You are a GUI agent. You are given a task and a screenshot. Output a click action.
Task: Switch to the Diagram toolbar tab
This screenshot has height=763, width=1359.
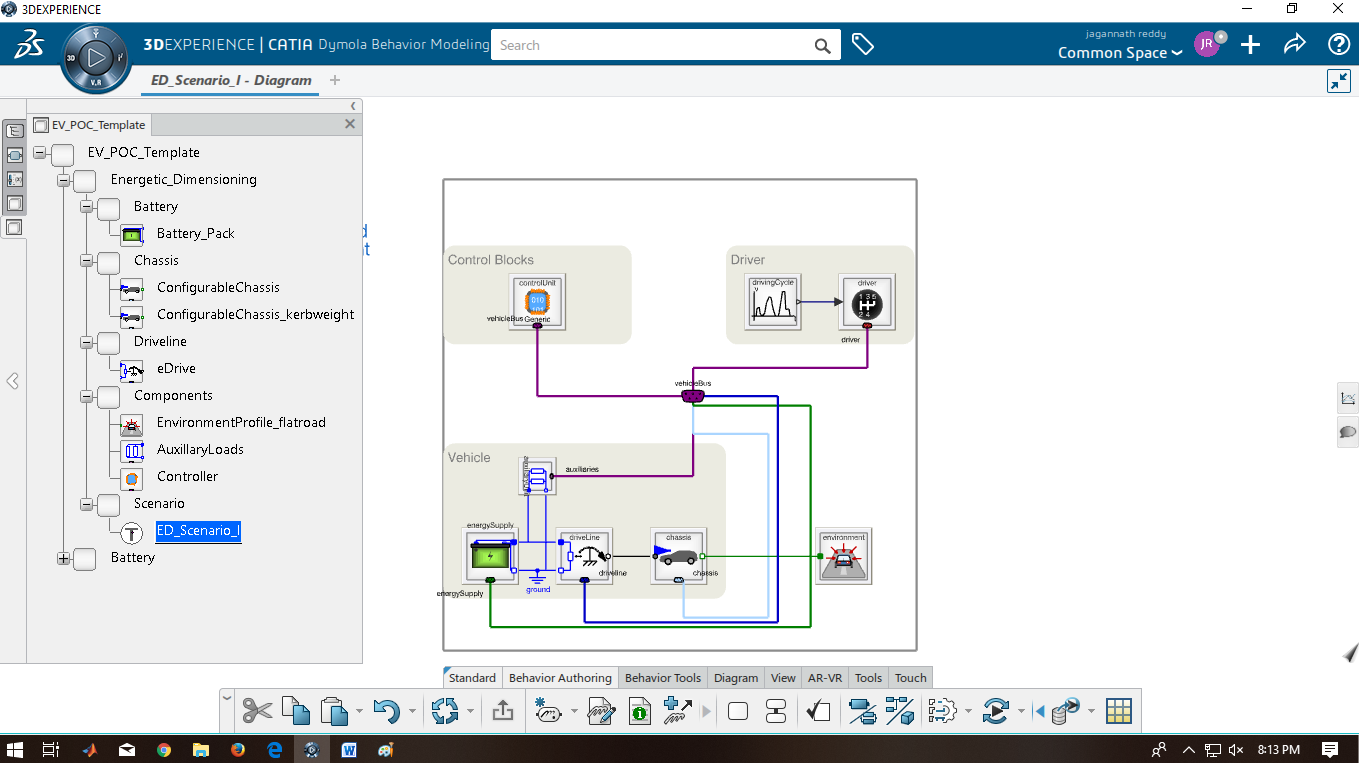tap(736, 678)
